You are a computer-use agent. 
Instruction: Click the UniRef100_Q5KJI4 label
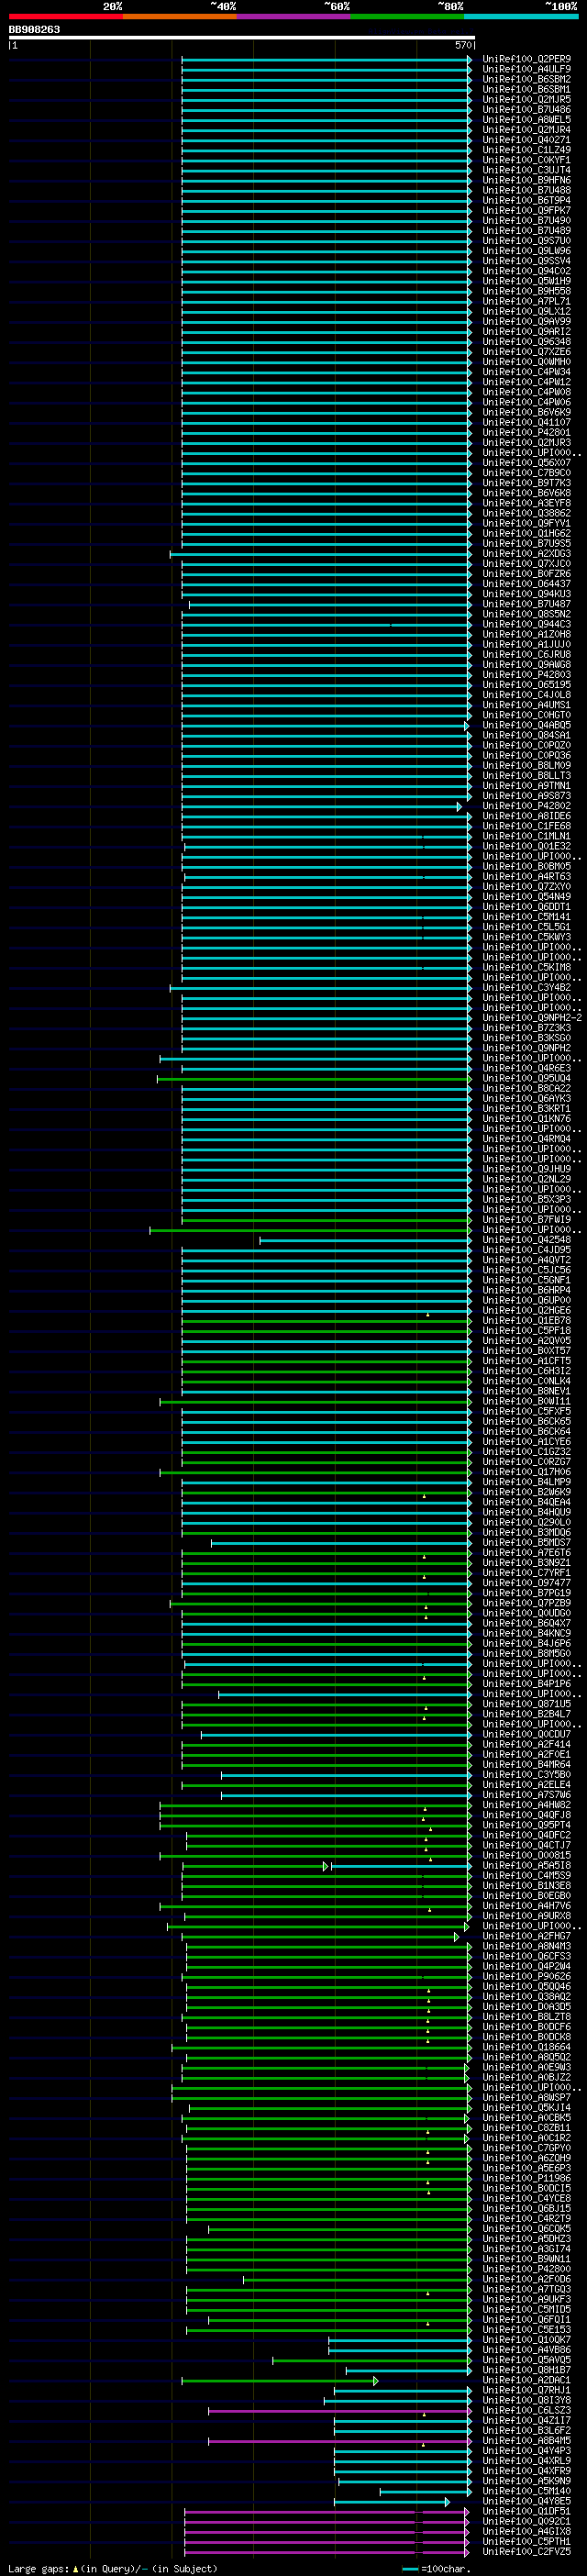(527, 2108)
